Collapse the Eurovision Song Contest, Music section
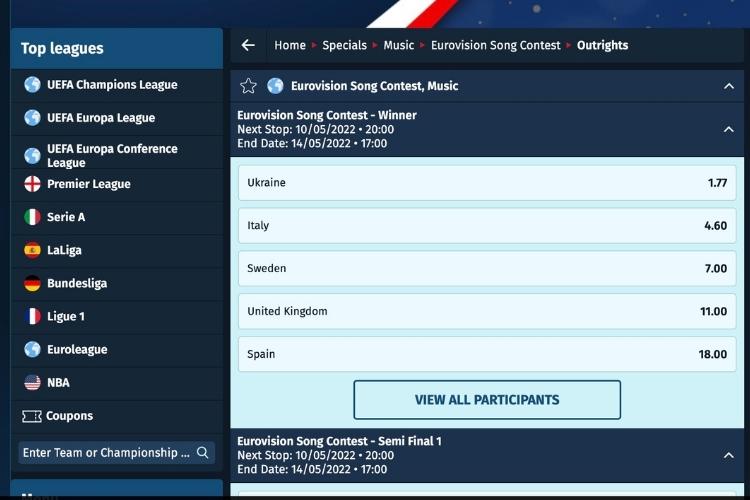Image resolution: width=750 pixels, height=500 pixels. 728,86
